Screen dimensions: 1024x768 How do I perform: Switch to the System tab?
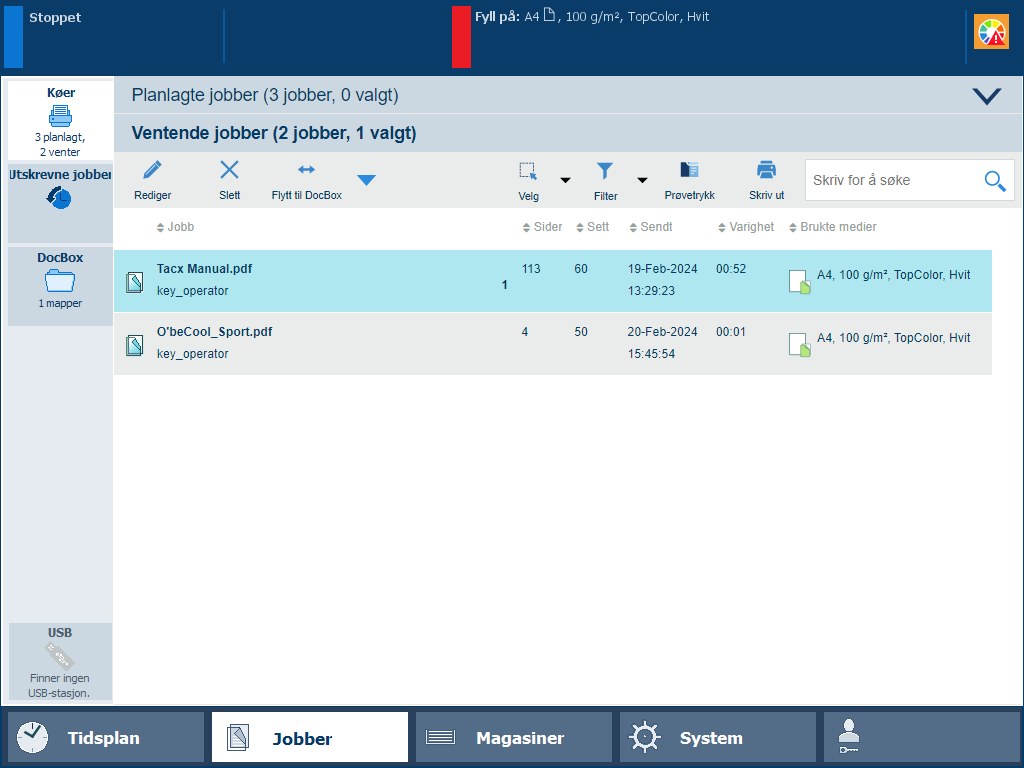(718, 738)
